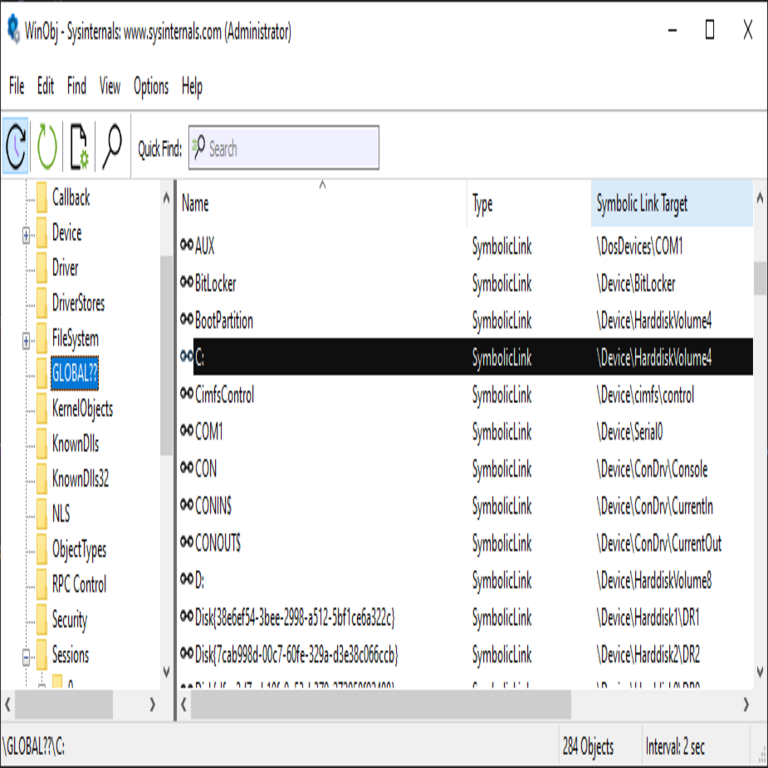The width and height of the screenshot is (768, 768).
Task: Click the link icon beside CimfsControl
Action: coord(187,393)
